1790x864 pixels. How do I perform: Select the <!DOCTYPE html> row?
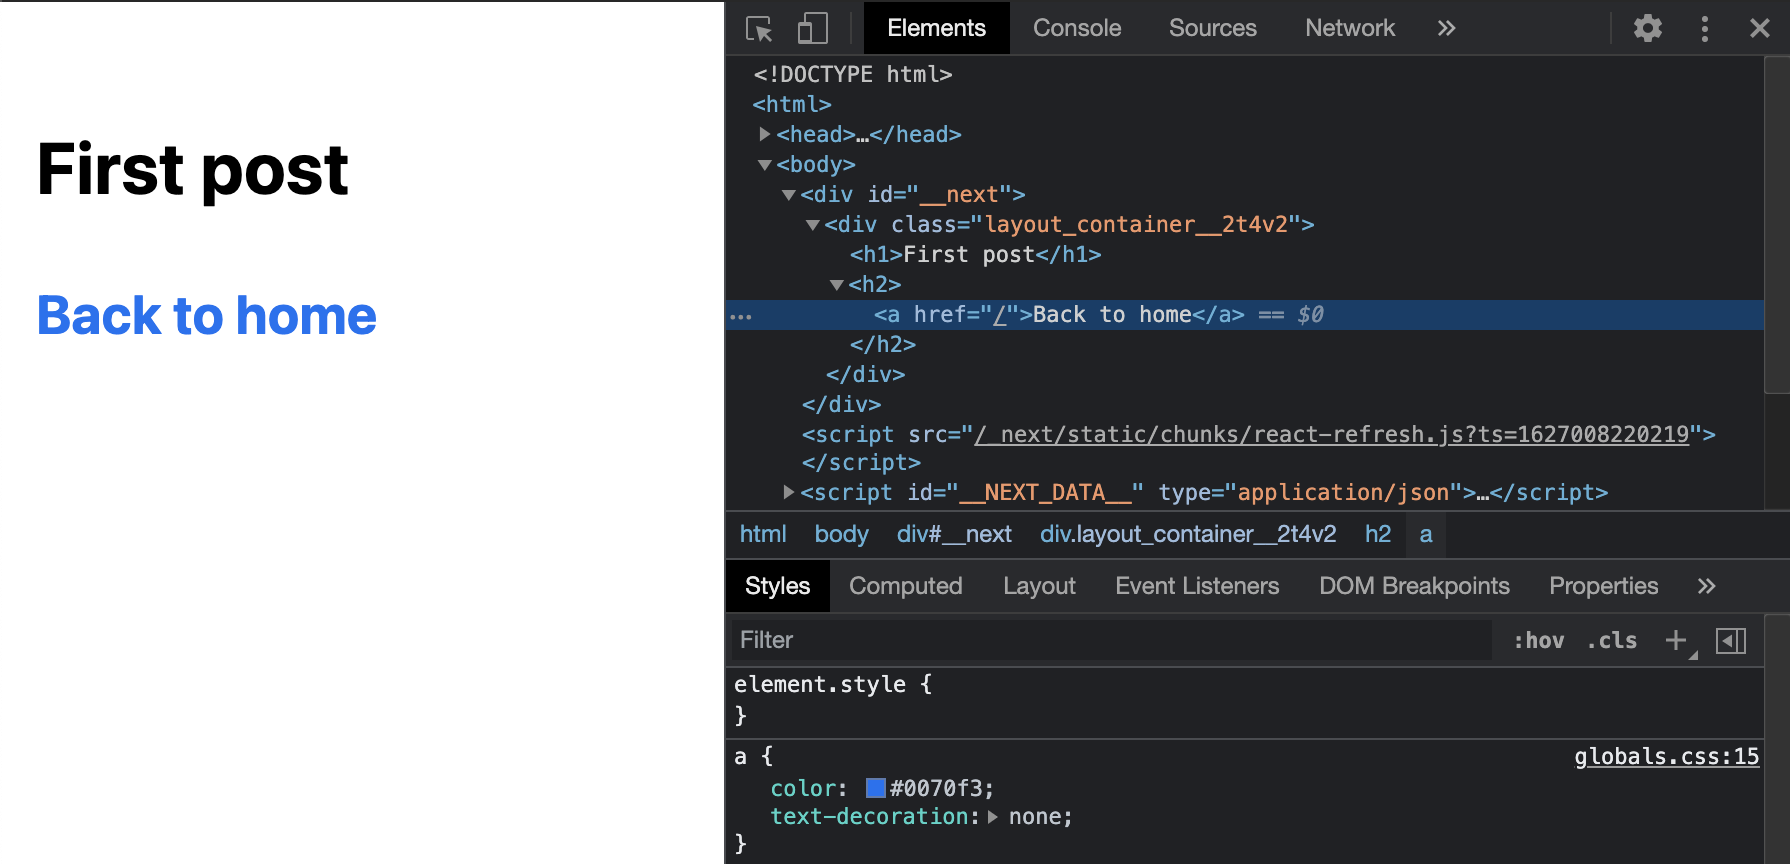853,74
